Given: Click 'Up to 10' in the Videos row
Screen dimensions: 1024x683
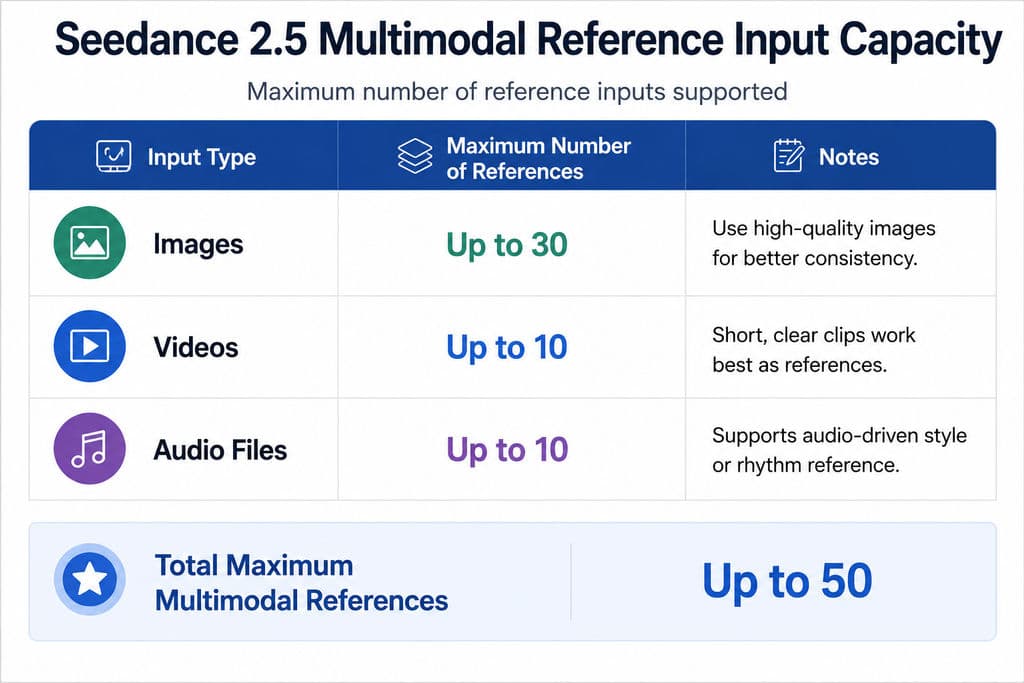Looking at the screenshot, I should (x=507, y=347).
